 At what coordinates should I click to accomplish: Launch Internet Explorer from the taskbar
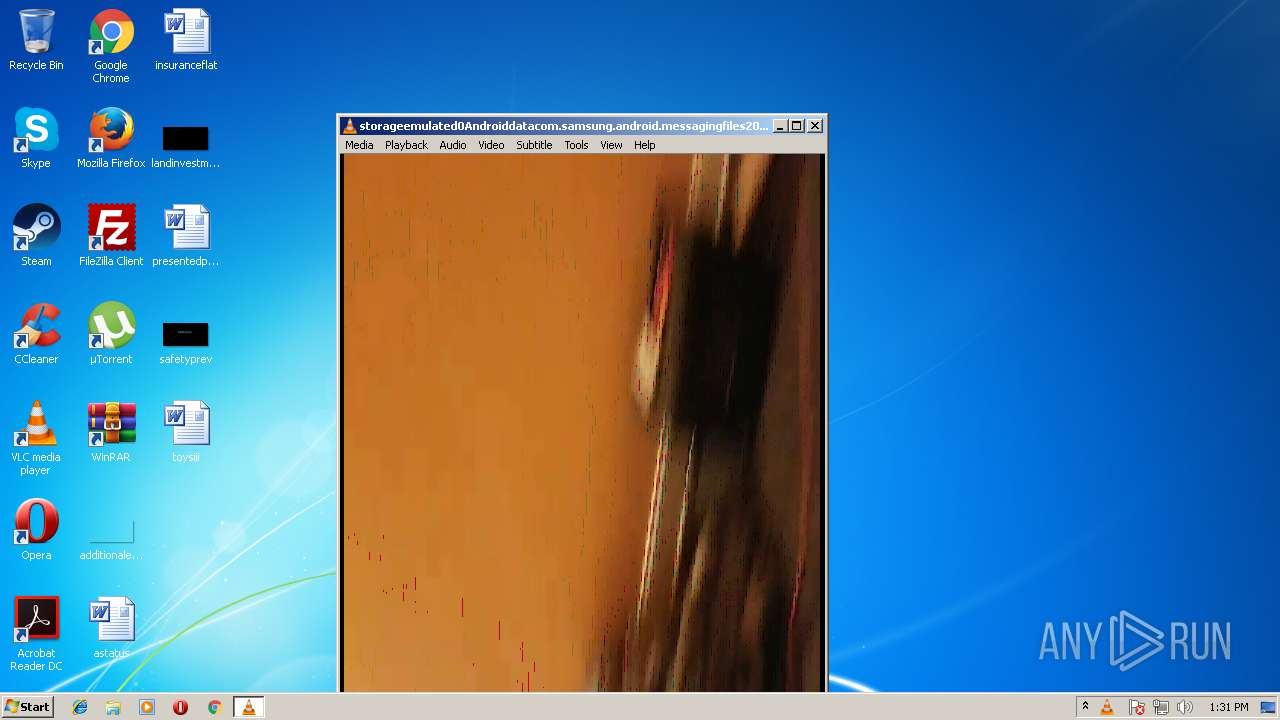(x=80, y=707)
